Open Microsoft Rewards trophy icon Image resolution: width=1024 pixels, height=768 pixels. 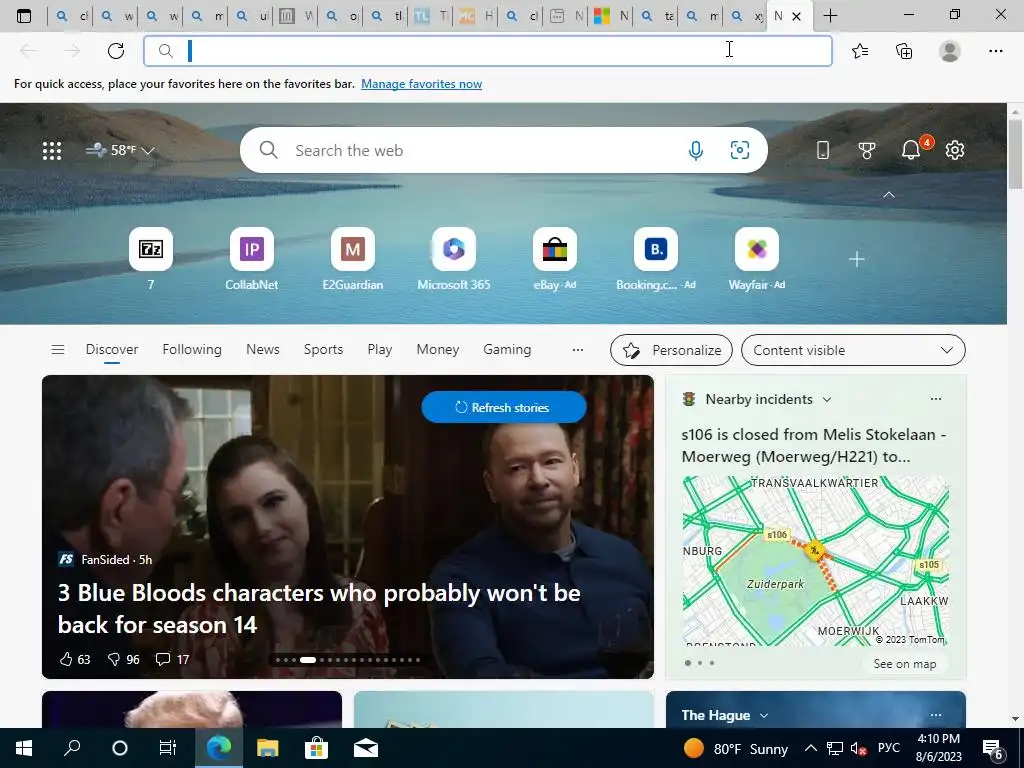[x=867, y=150]
